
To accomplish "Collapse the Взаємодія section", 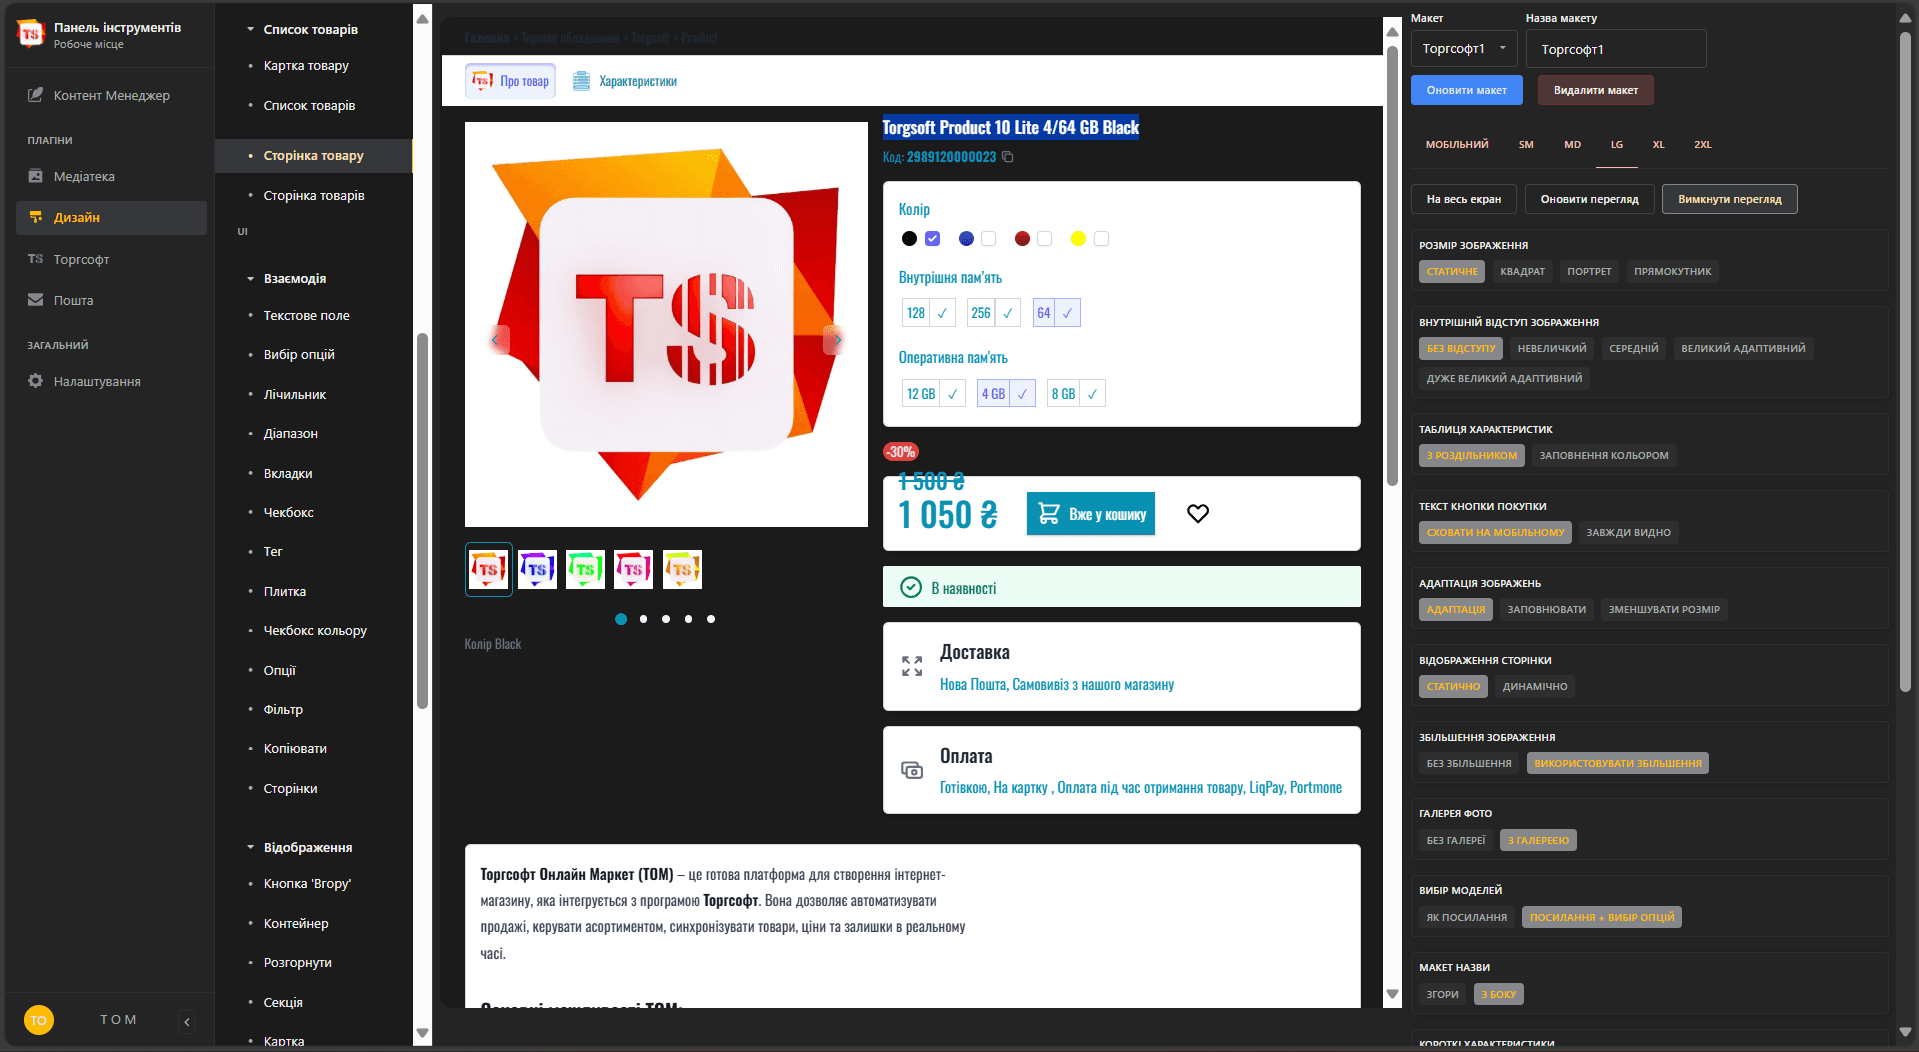I will coord(251,279).
